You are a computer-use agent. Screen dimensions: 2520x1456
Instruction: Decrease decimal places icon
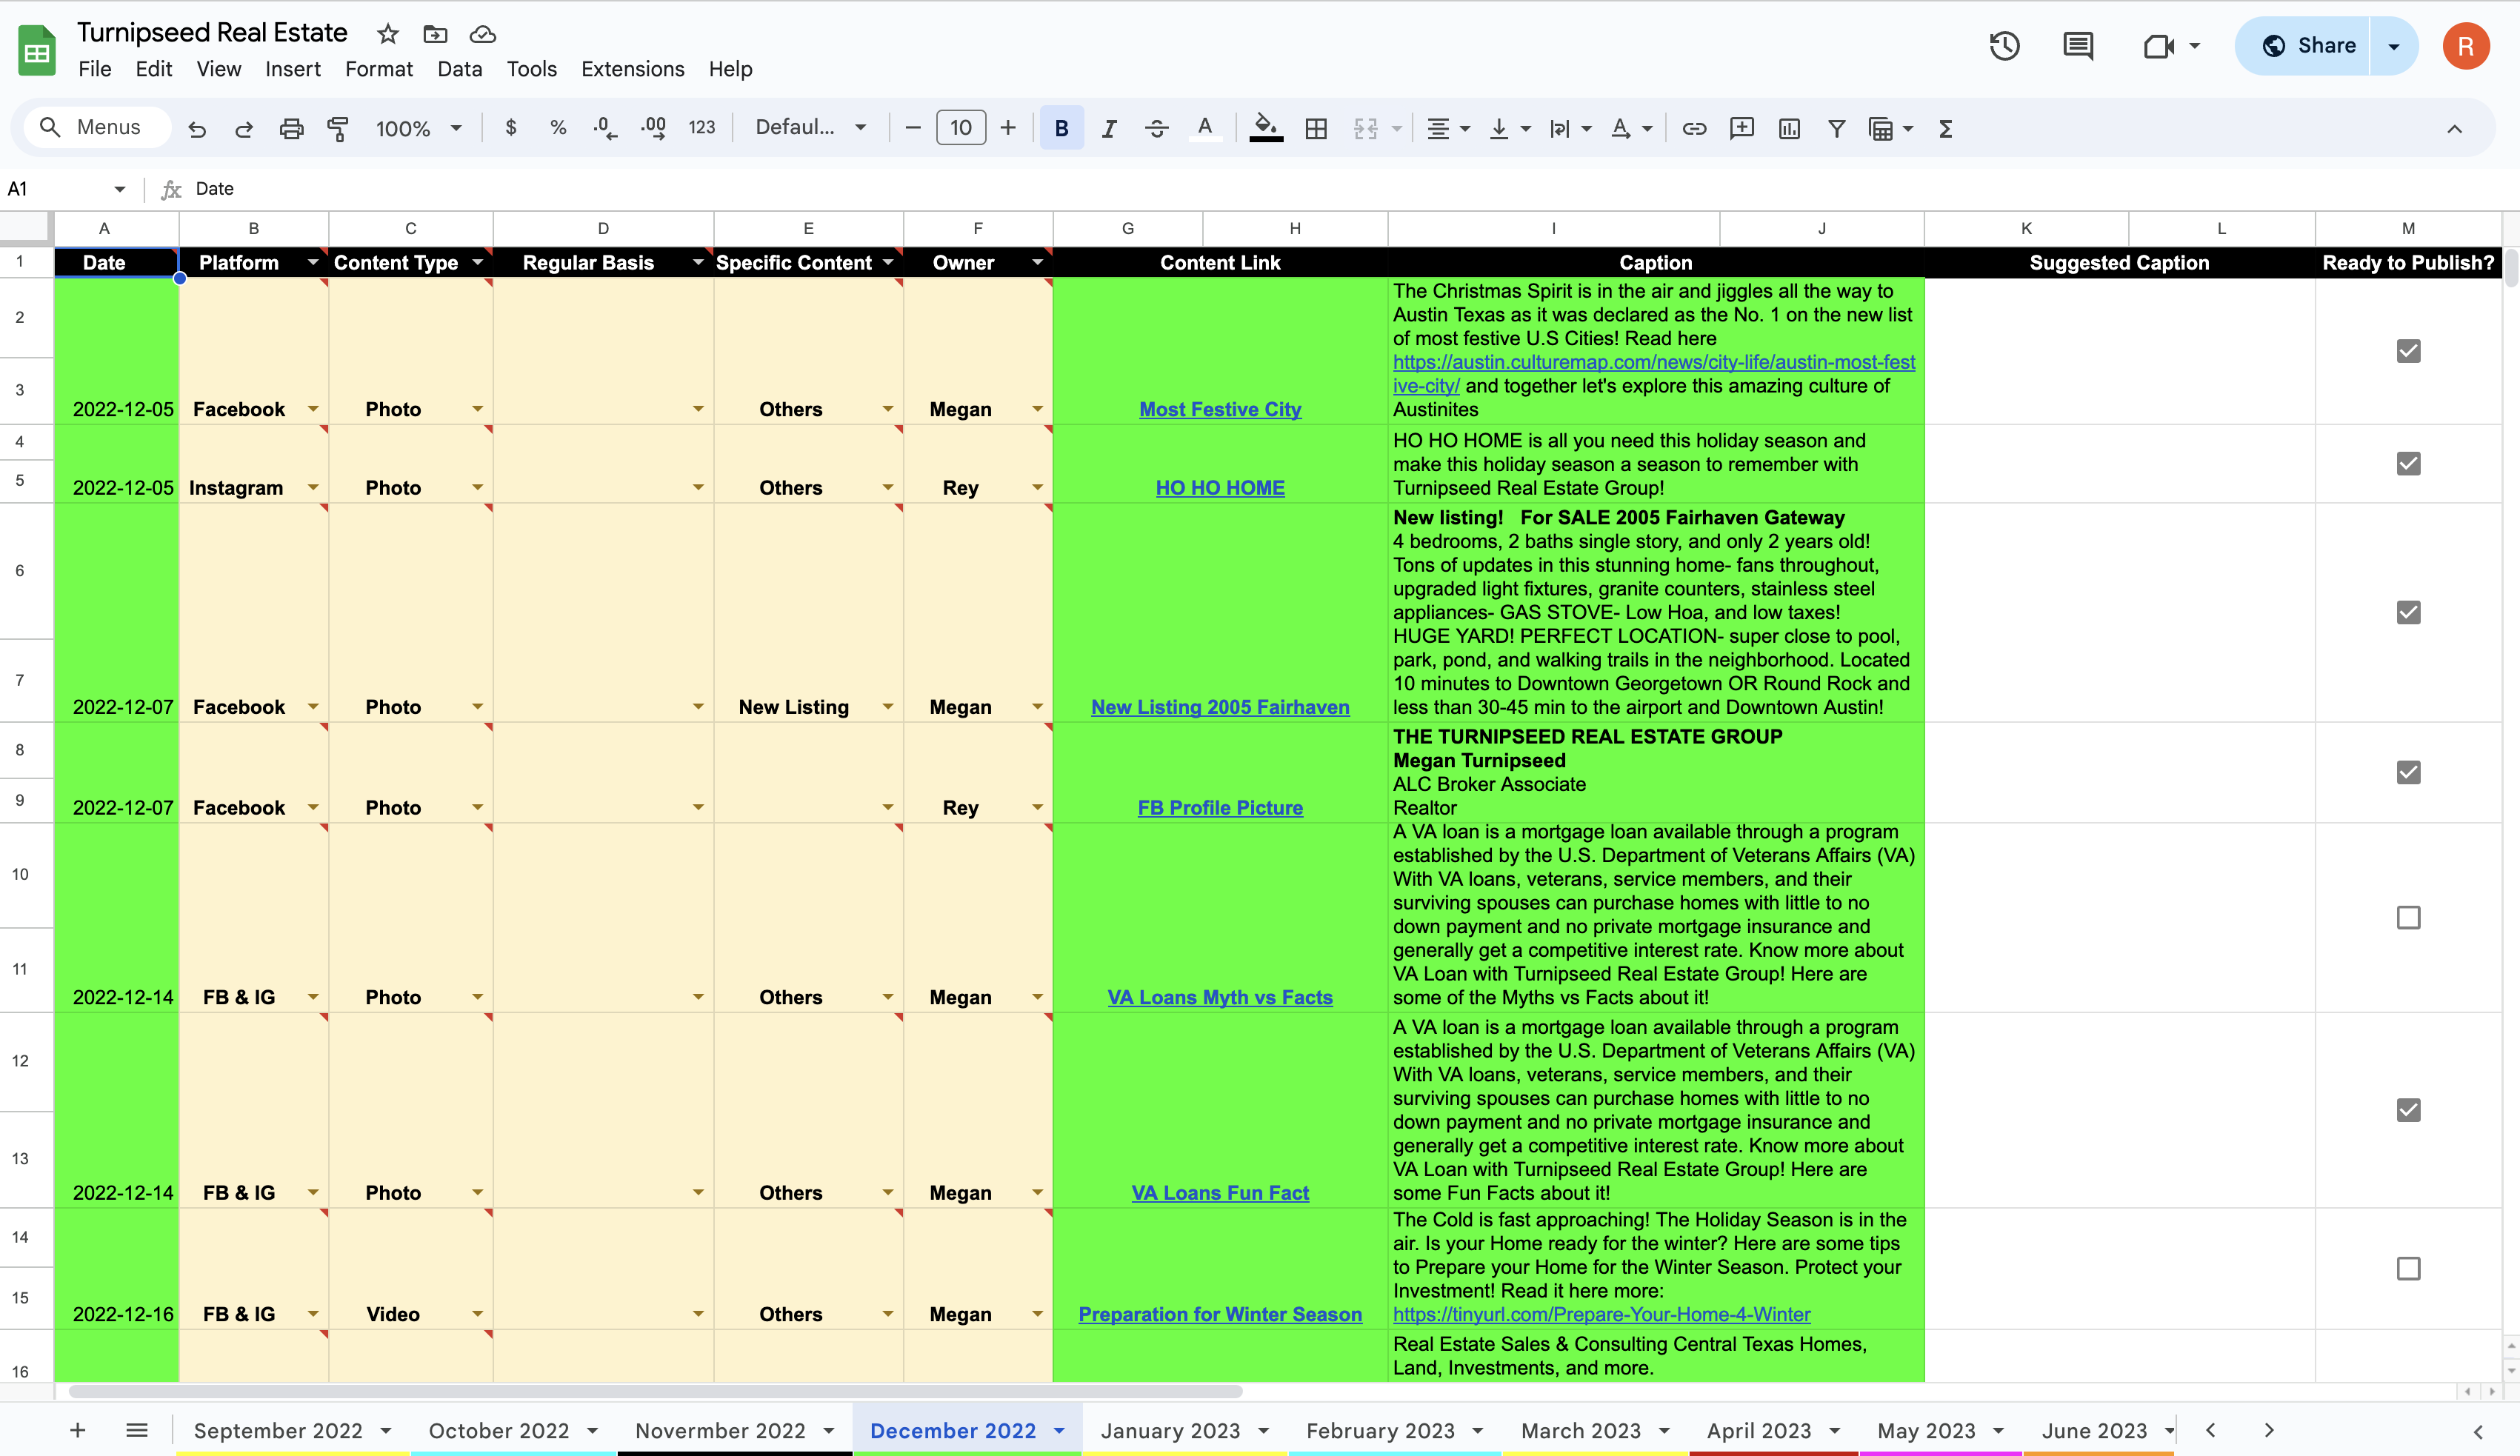(605, 128)
